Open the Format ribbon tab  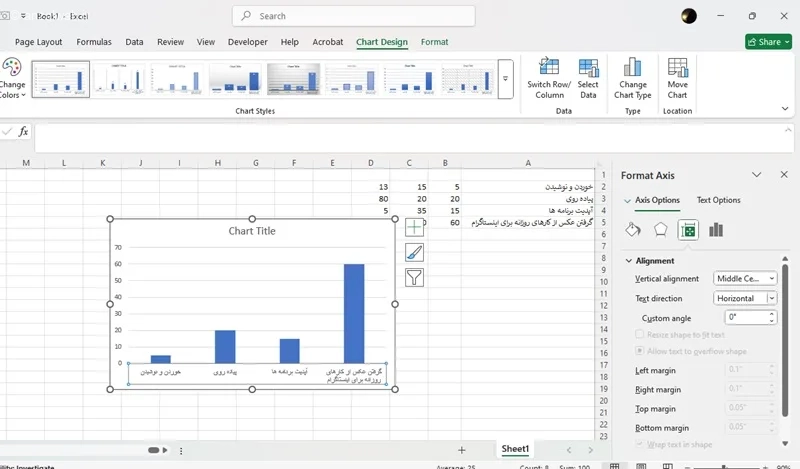click(434, 42)
